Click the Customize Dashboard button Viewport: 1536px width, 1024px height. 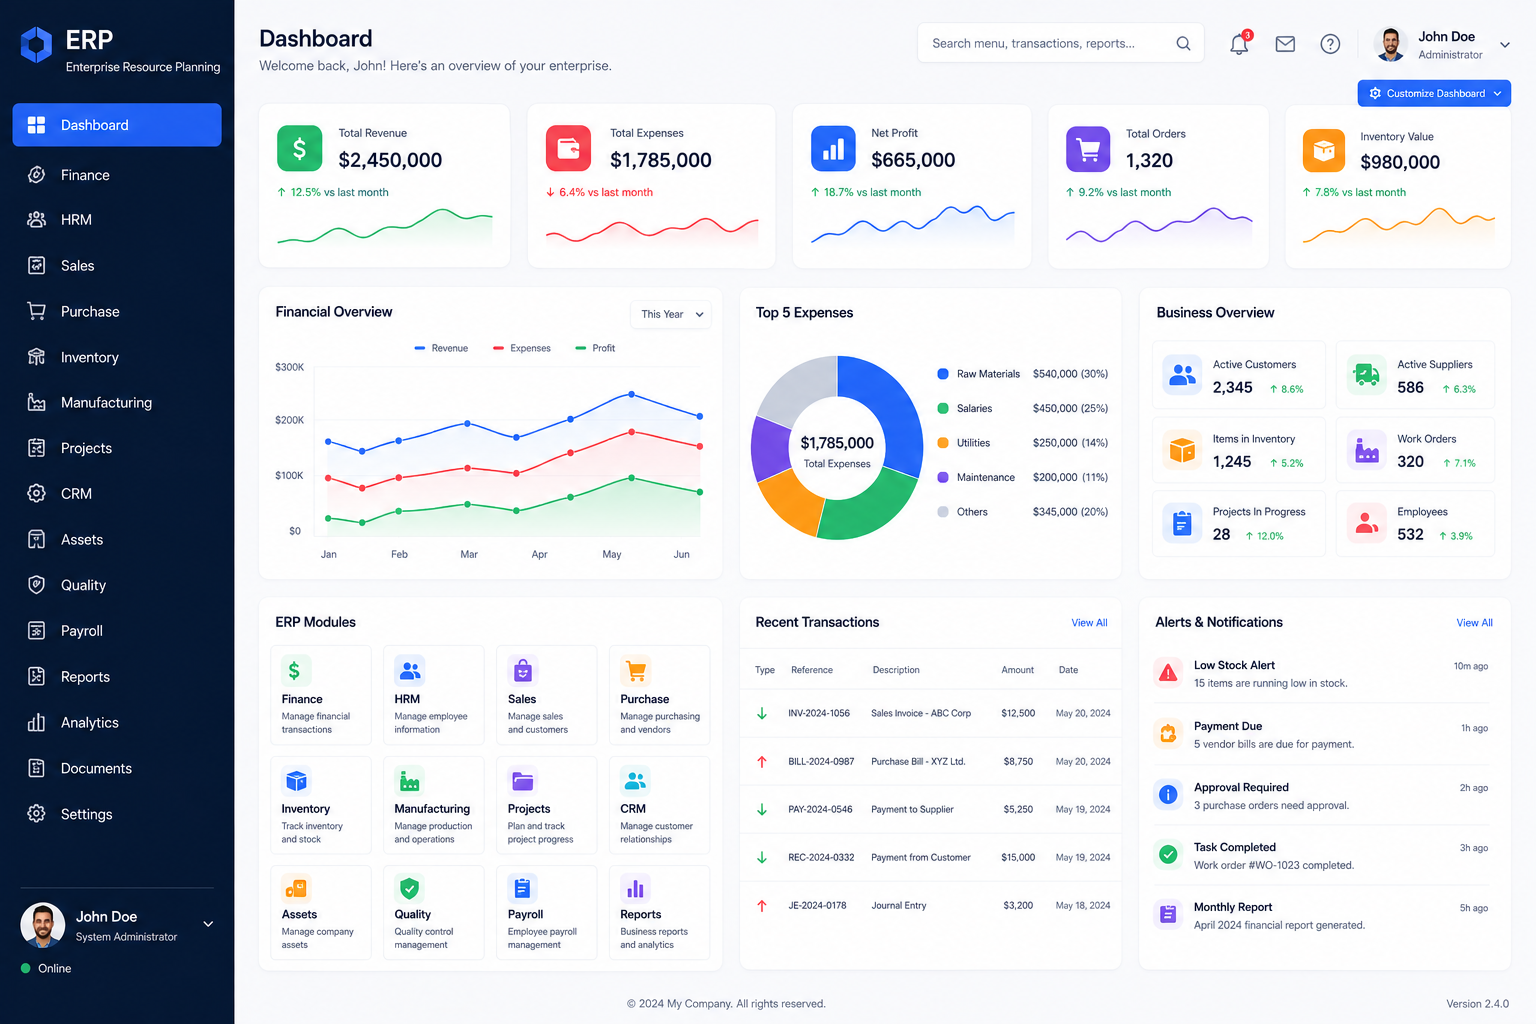tap(1434, 93)
